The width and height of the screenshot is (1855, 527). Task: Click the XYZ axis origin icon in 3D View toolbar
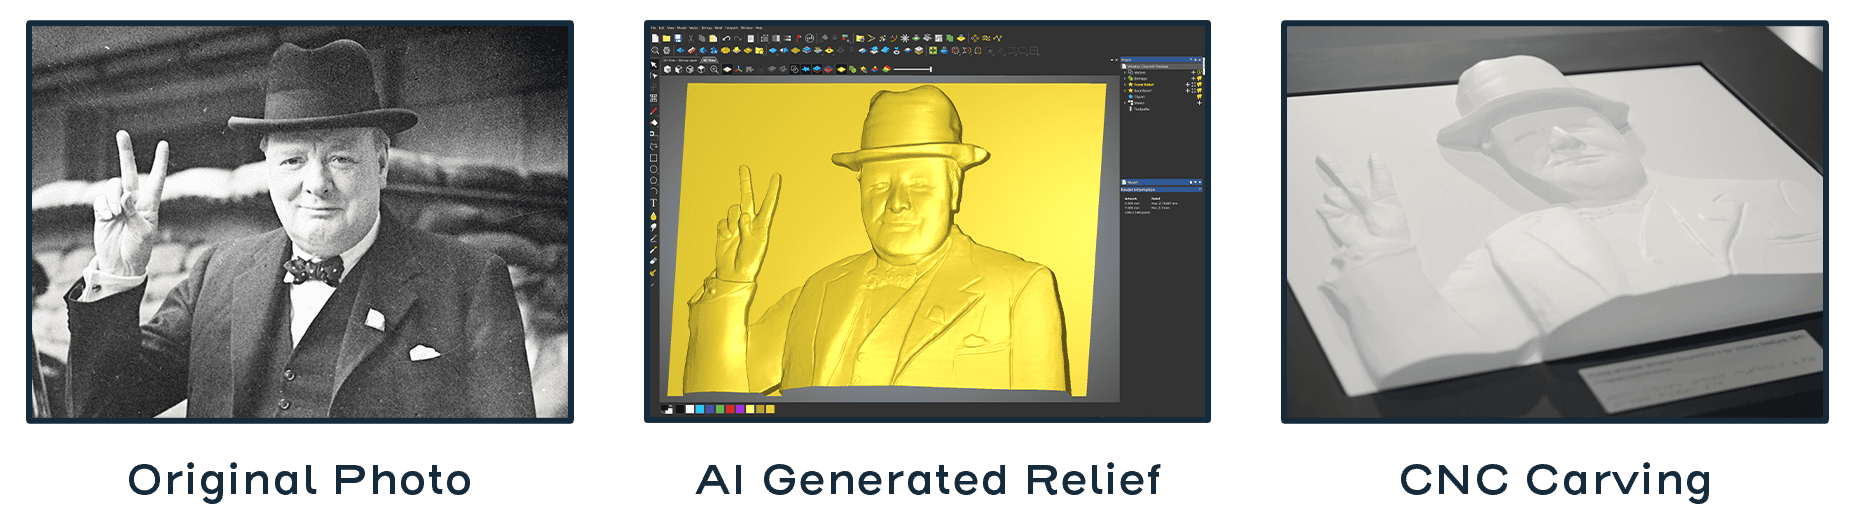738,69
